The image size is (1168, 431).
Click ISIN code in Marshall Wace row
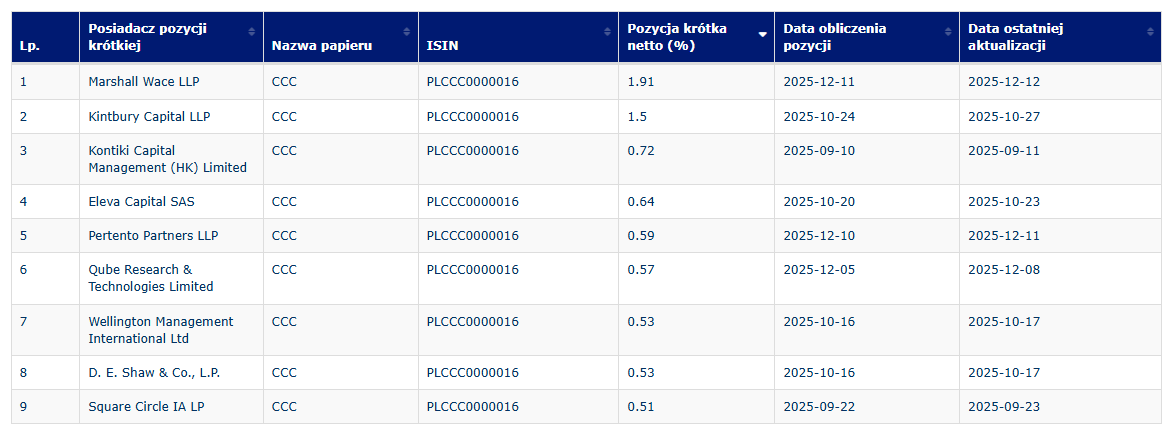point(472,82)
